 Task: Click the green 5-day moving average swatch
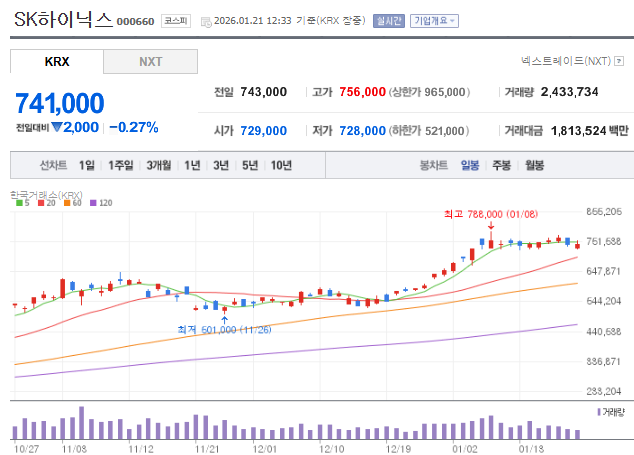(19, 203)
